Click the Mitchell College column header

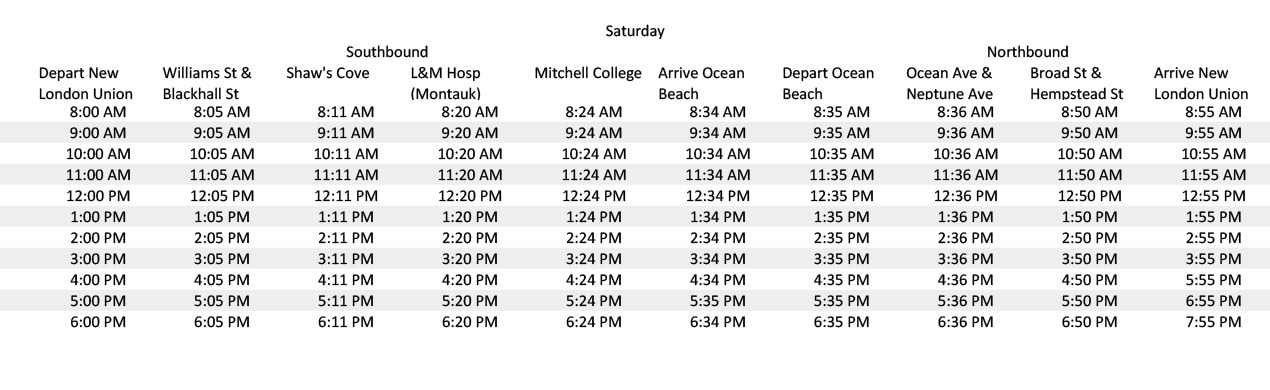click(588, 73)
